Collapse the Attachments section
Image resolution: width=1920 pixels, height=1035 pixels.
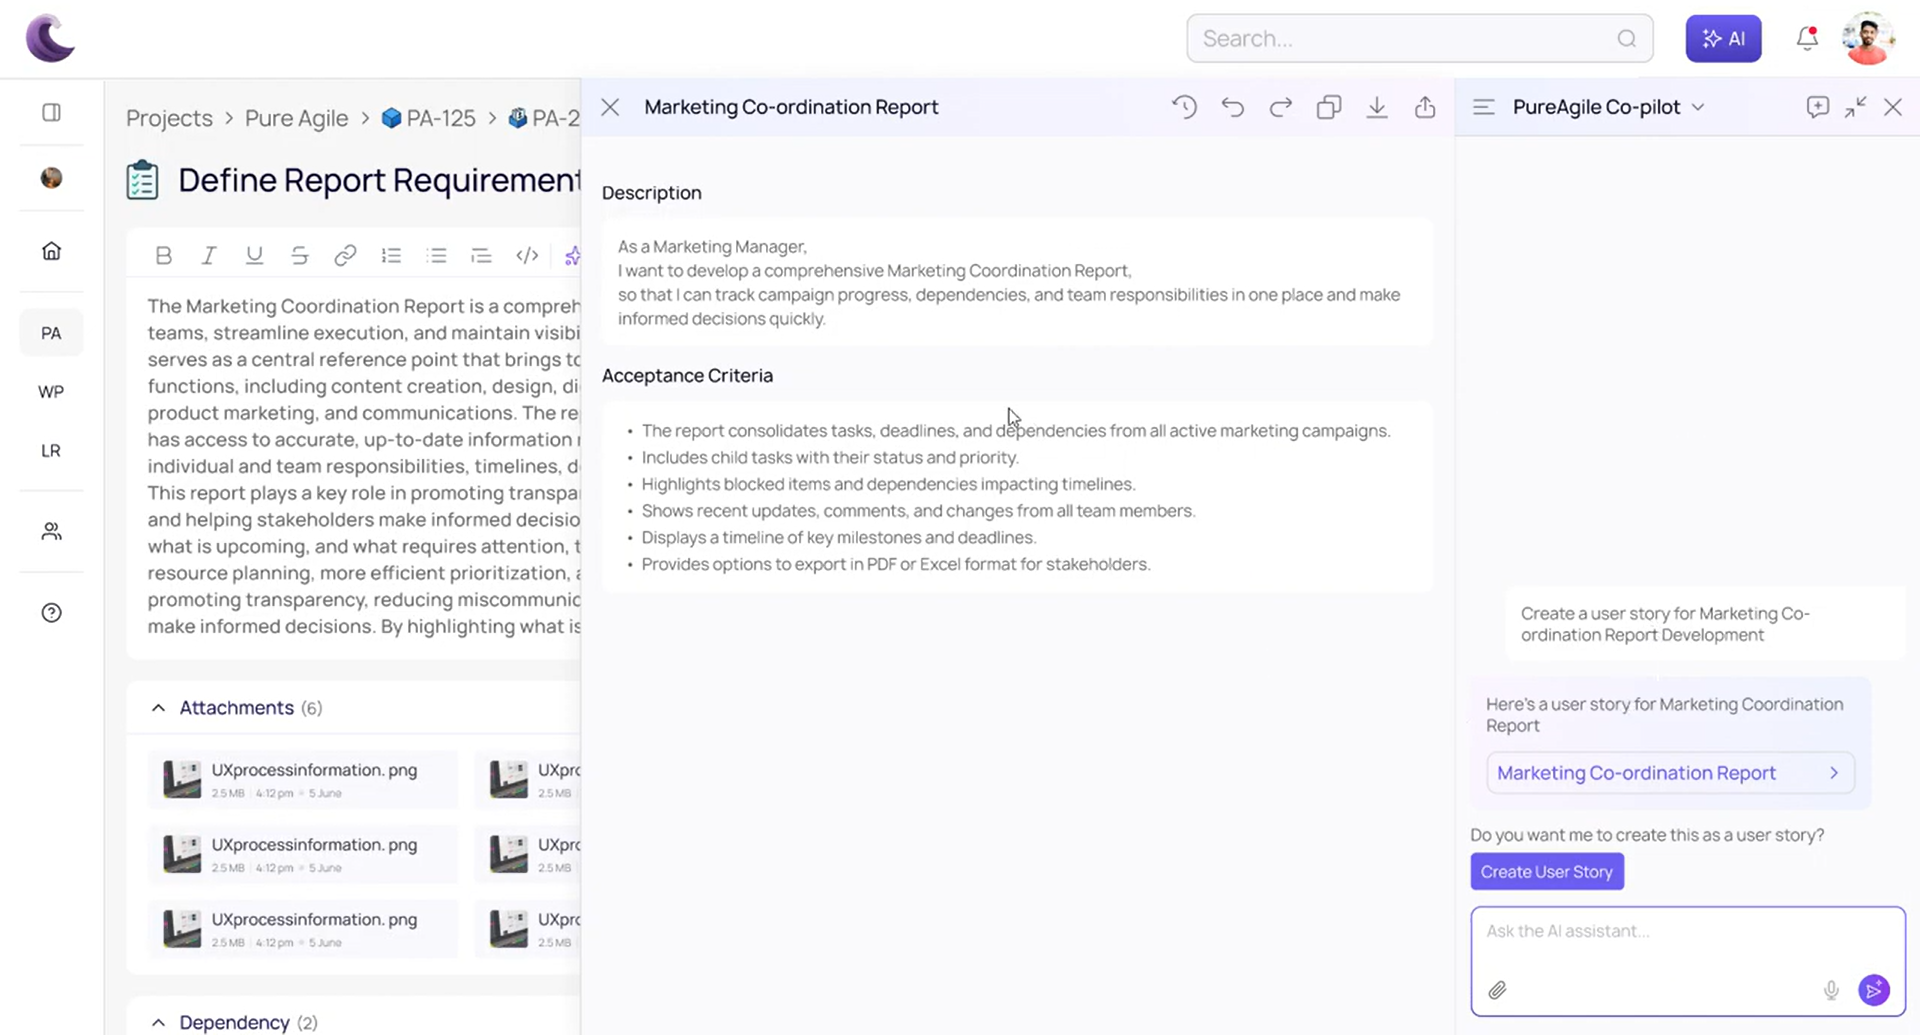coord(158,708)
